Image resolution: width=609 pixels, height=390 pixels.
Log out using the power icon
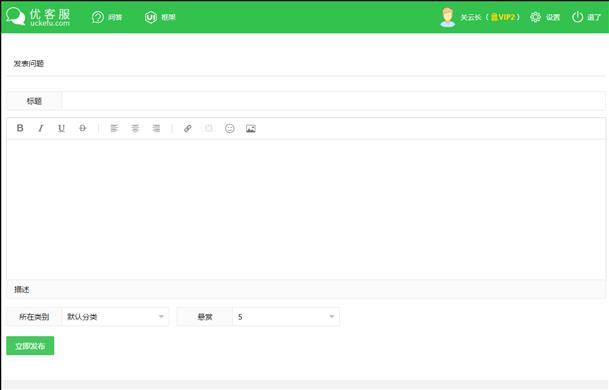[x=578, y=17]
